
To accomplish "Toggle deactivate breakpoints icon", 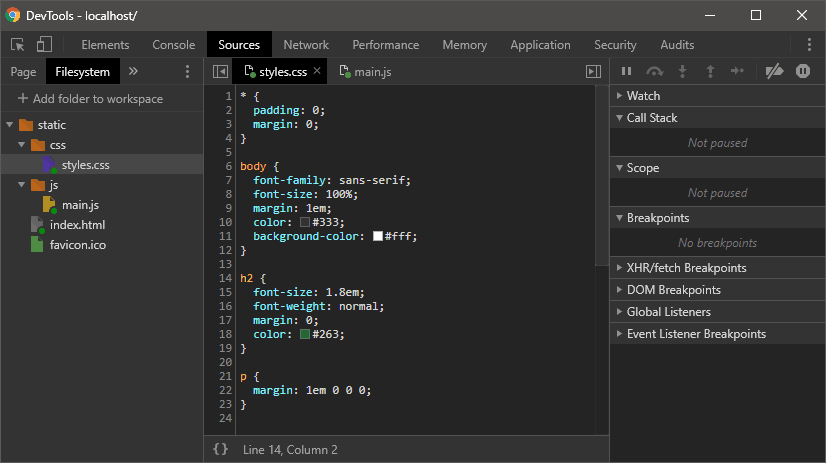I will [x=774, y=72].
